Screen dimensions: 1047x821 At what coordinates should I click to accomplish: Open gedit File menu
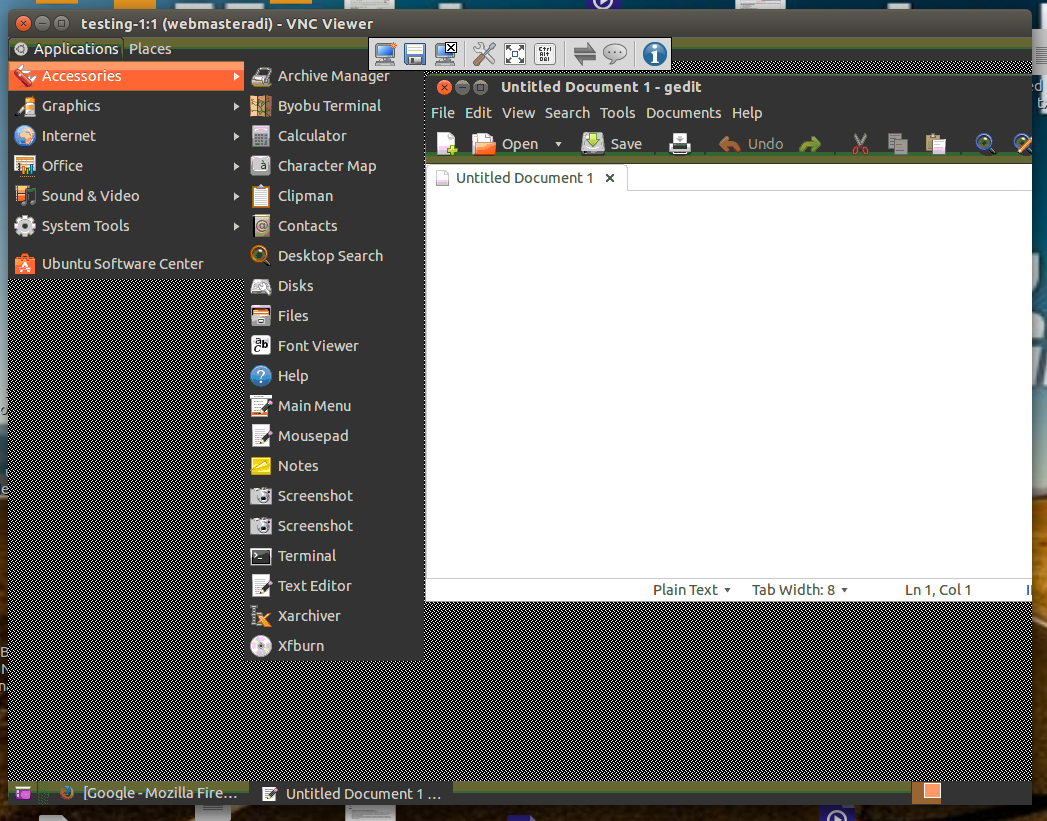[443, 113]
